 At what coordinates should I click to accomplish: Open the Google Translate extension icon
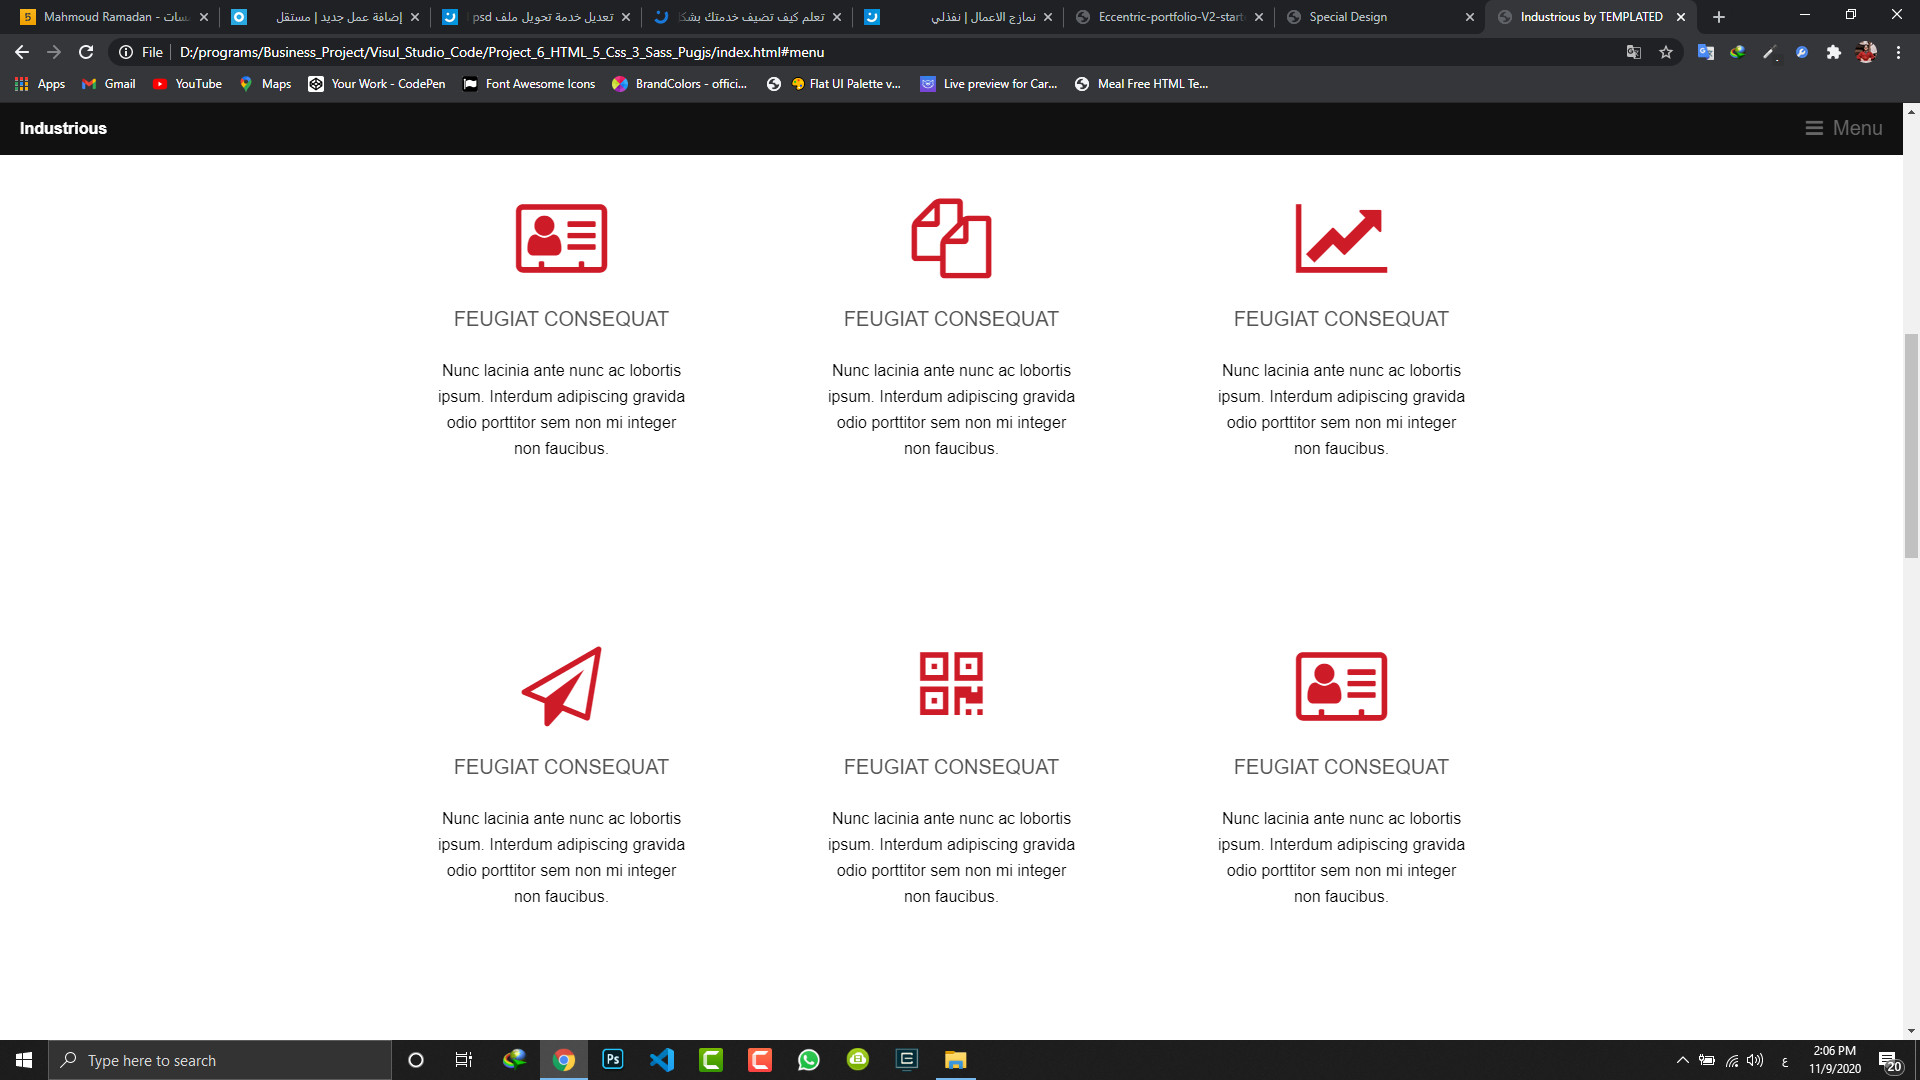[x=1706, y=52]
